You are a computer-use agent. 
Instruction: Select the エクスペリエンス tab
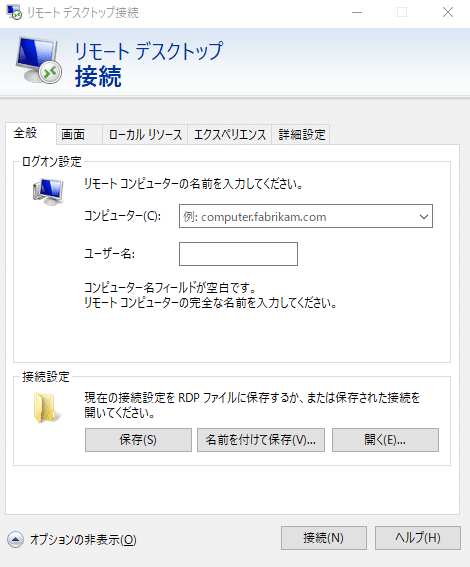(x=230, y=135)
